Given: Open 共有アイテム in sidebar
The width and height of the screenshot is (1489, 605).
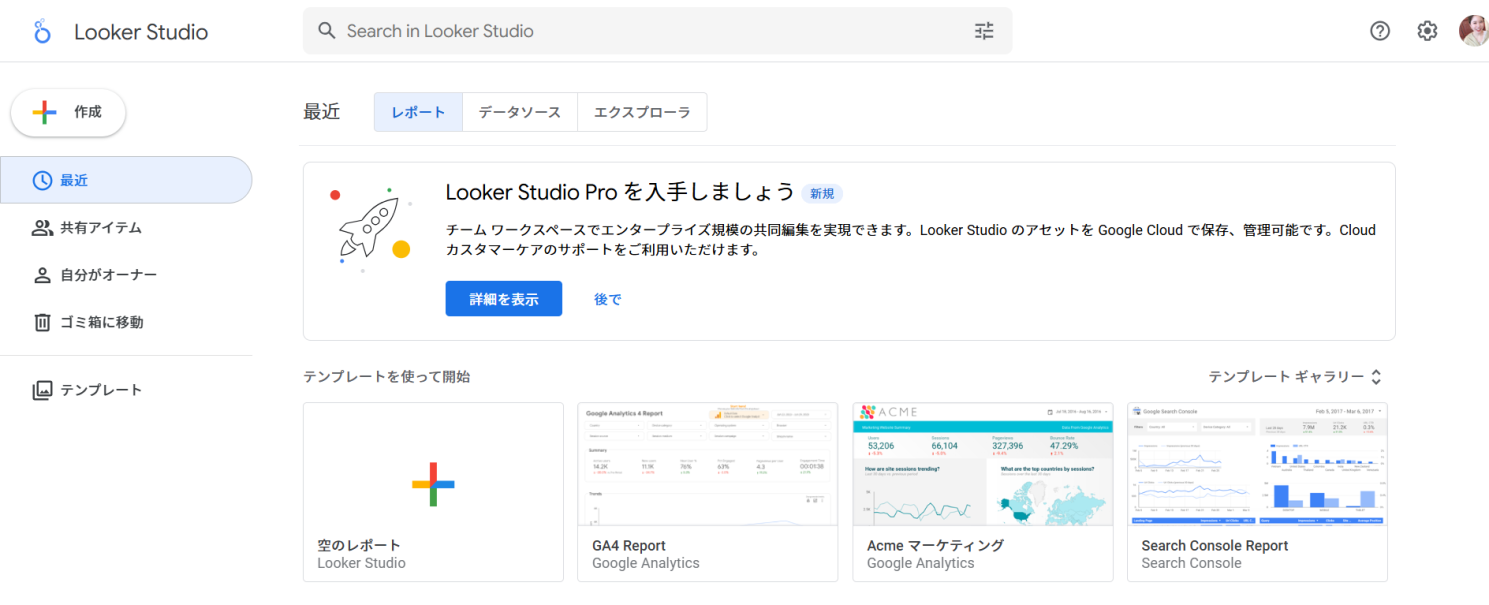Looking at the screenshot, I should coord(100,228).
